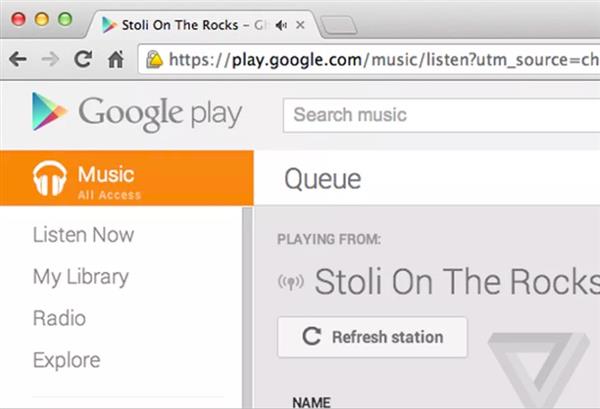Click the sidebar vertical scrollbar
Image resolution: width=600 pixels, height=409 pixels.
tap(248, 307)
